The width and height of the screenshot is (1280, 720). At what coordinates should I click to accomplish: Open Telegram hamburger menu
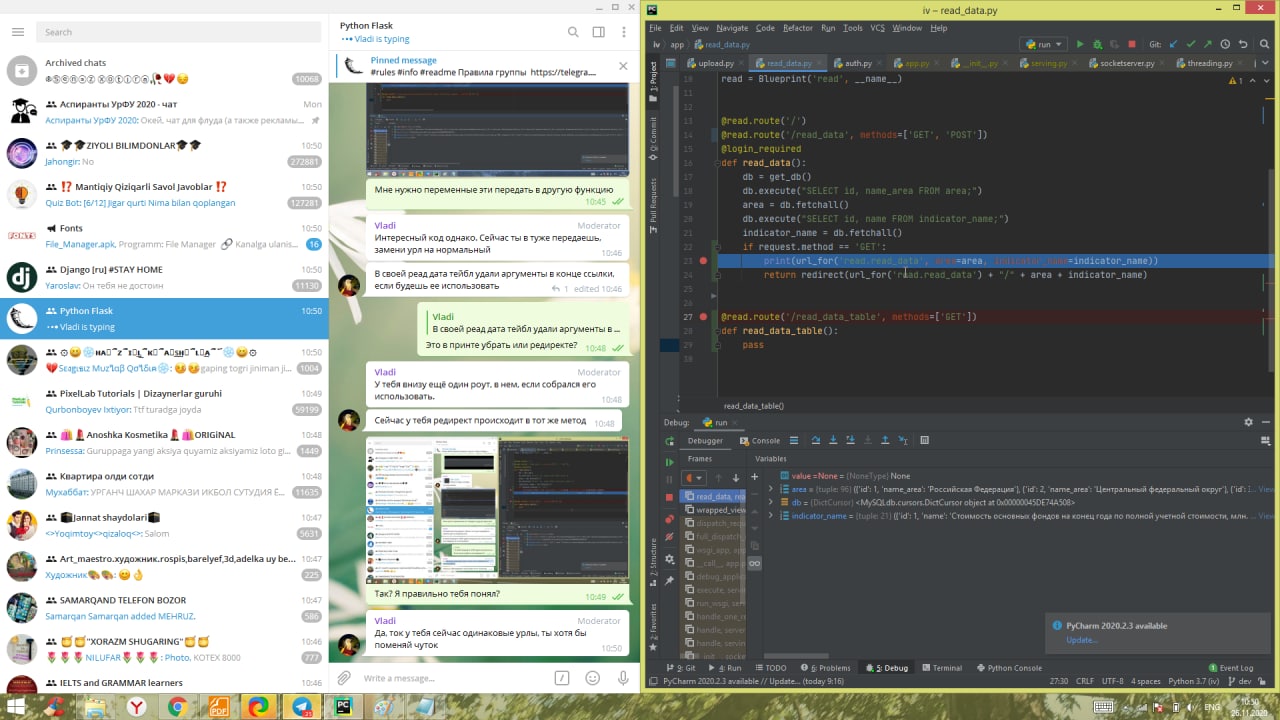pos(17,32)
